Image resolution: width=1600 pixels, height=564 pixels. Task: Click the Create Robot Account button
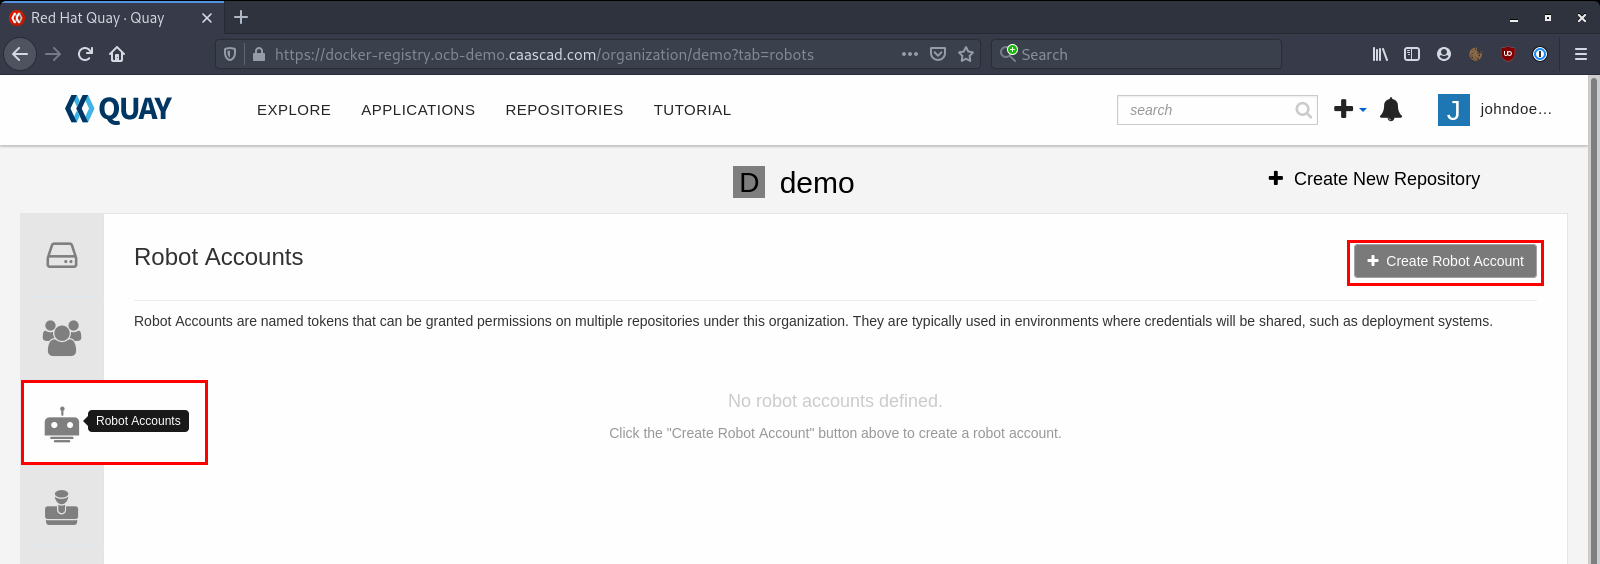tap(1445, 261)
